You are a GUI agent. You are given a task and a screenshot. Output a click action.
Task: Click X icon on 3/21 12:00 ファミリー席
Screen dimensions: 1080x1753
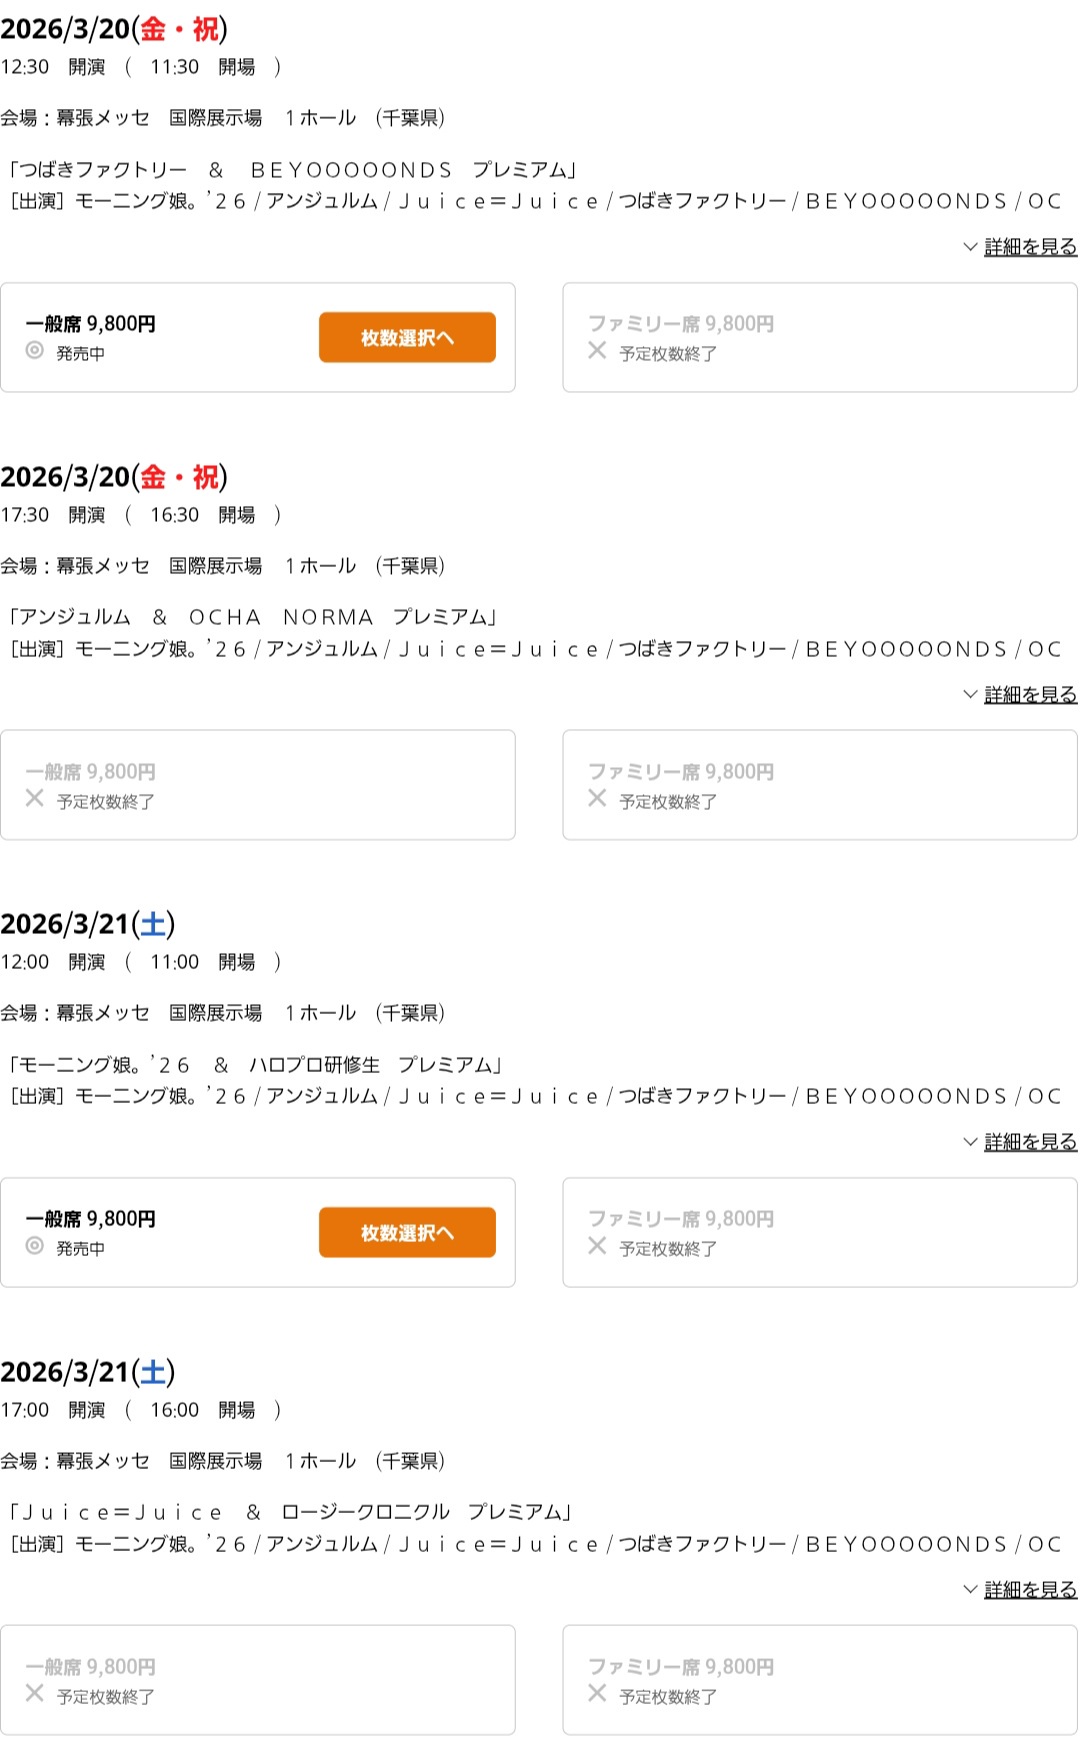coord(597,1245)
